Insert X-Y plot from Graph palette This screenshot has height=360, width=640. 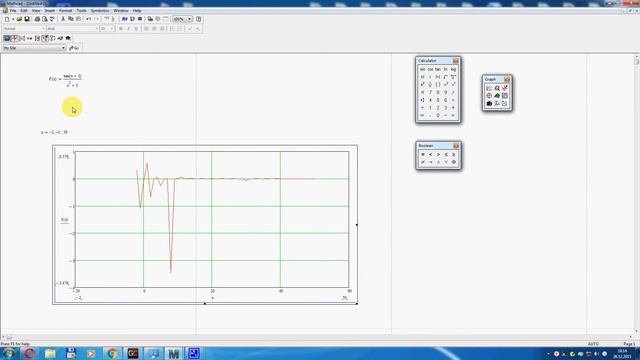489,88
